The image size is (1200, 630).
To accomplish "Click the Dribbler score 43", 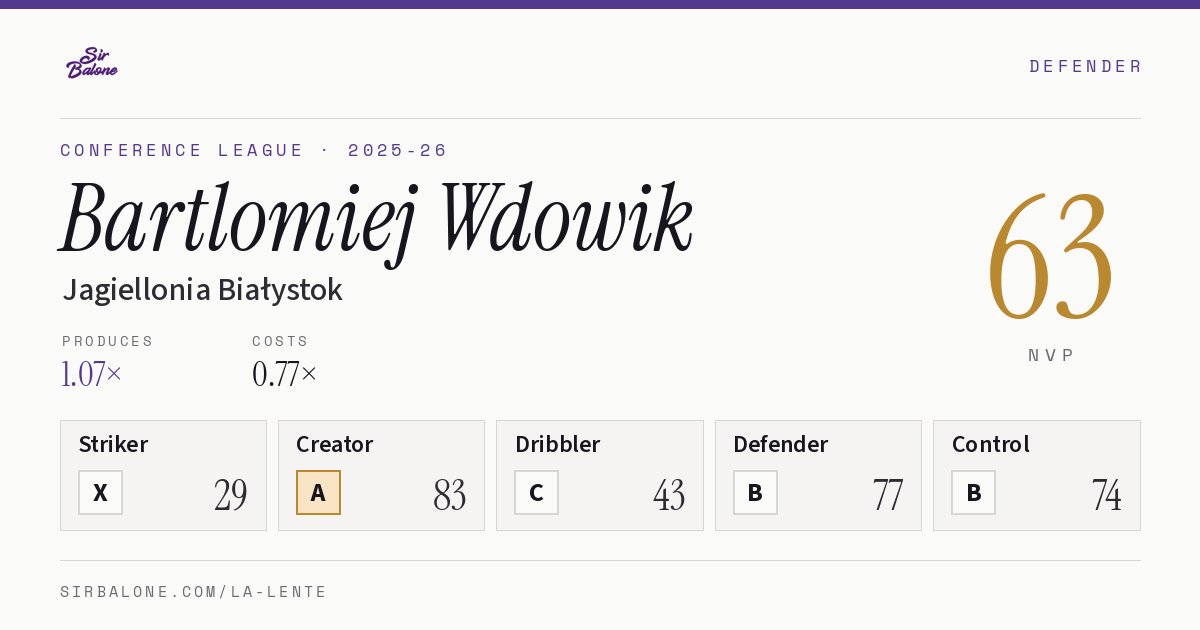I will pyautogui.click(x=668, y=495).
